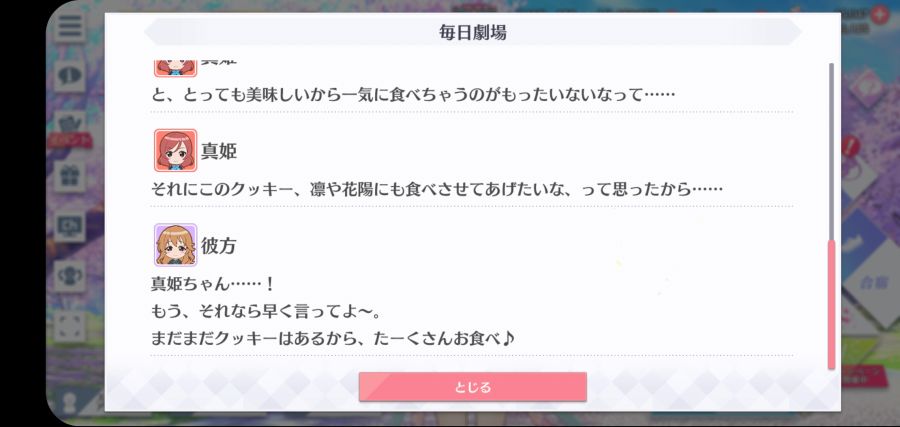Image resolution: width=900 pixels, height=427 pixels.
Task: Click the line starting with まだまだクッキー
Action: pos(333,338)
